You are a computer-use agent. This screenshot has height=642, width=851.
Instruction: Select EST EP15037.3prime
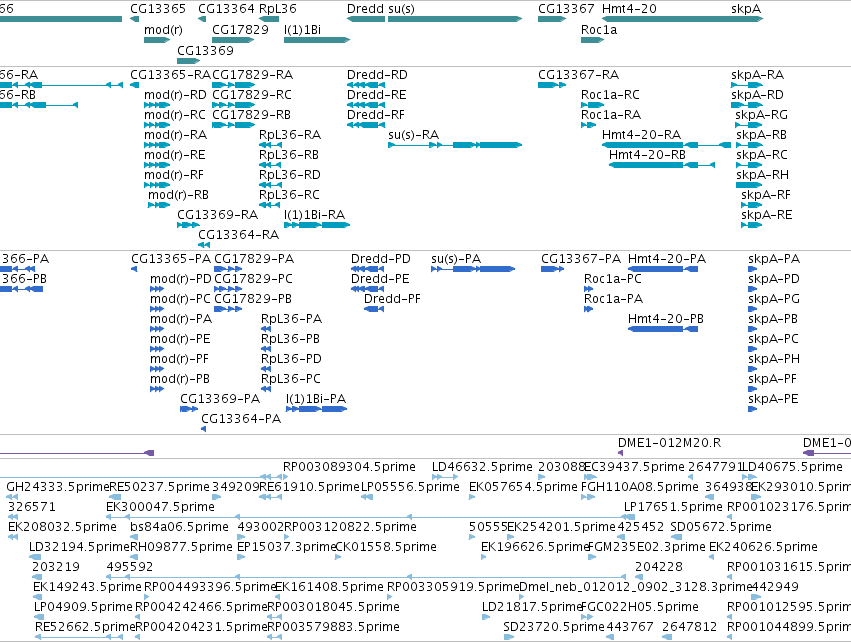(287, 547)
